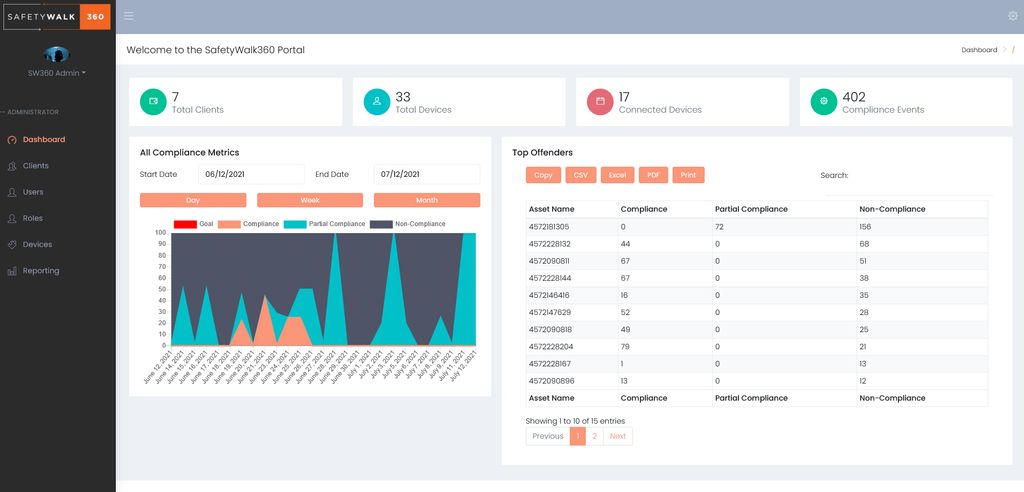Click the Devices icon in sidebar
This screenshot has height=492, width=1024.
click(x=12, y=244)
